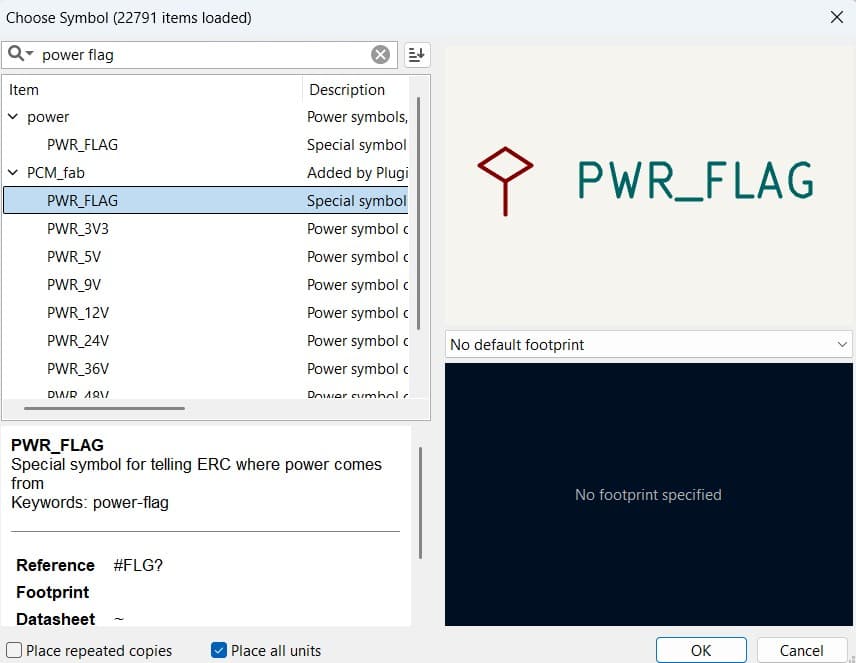Select the PWR_3V3 symbol row
The height and width of the screenshot is (663, 856).
(x=206, y=228)
